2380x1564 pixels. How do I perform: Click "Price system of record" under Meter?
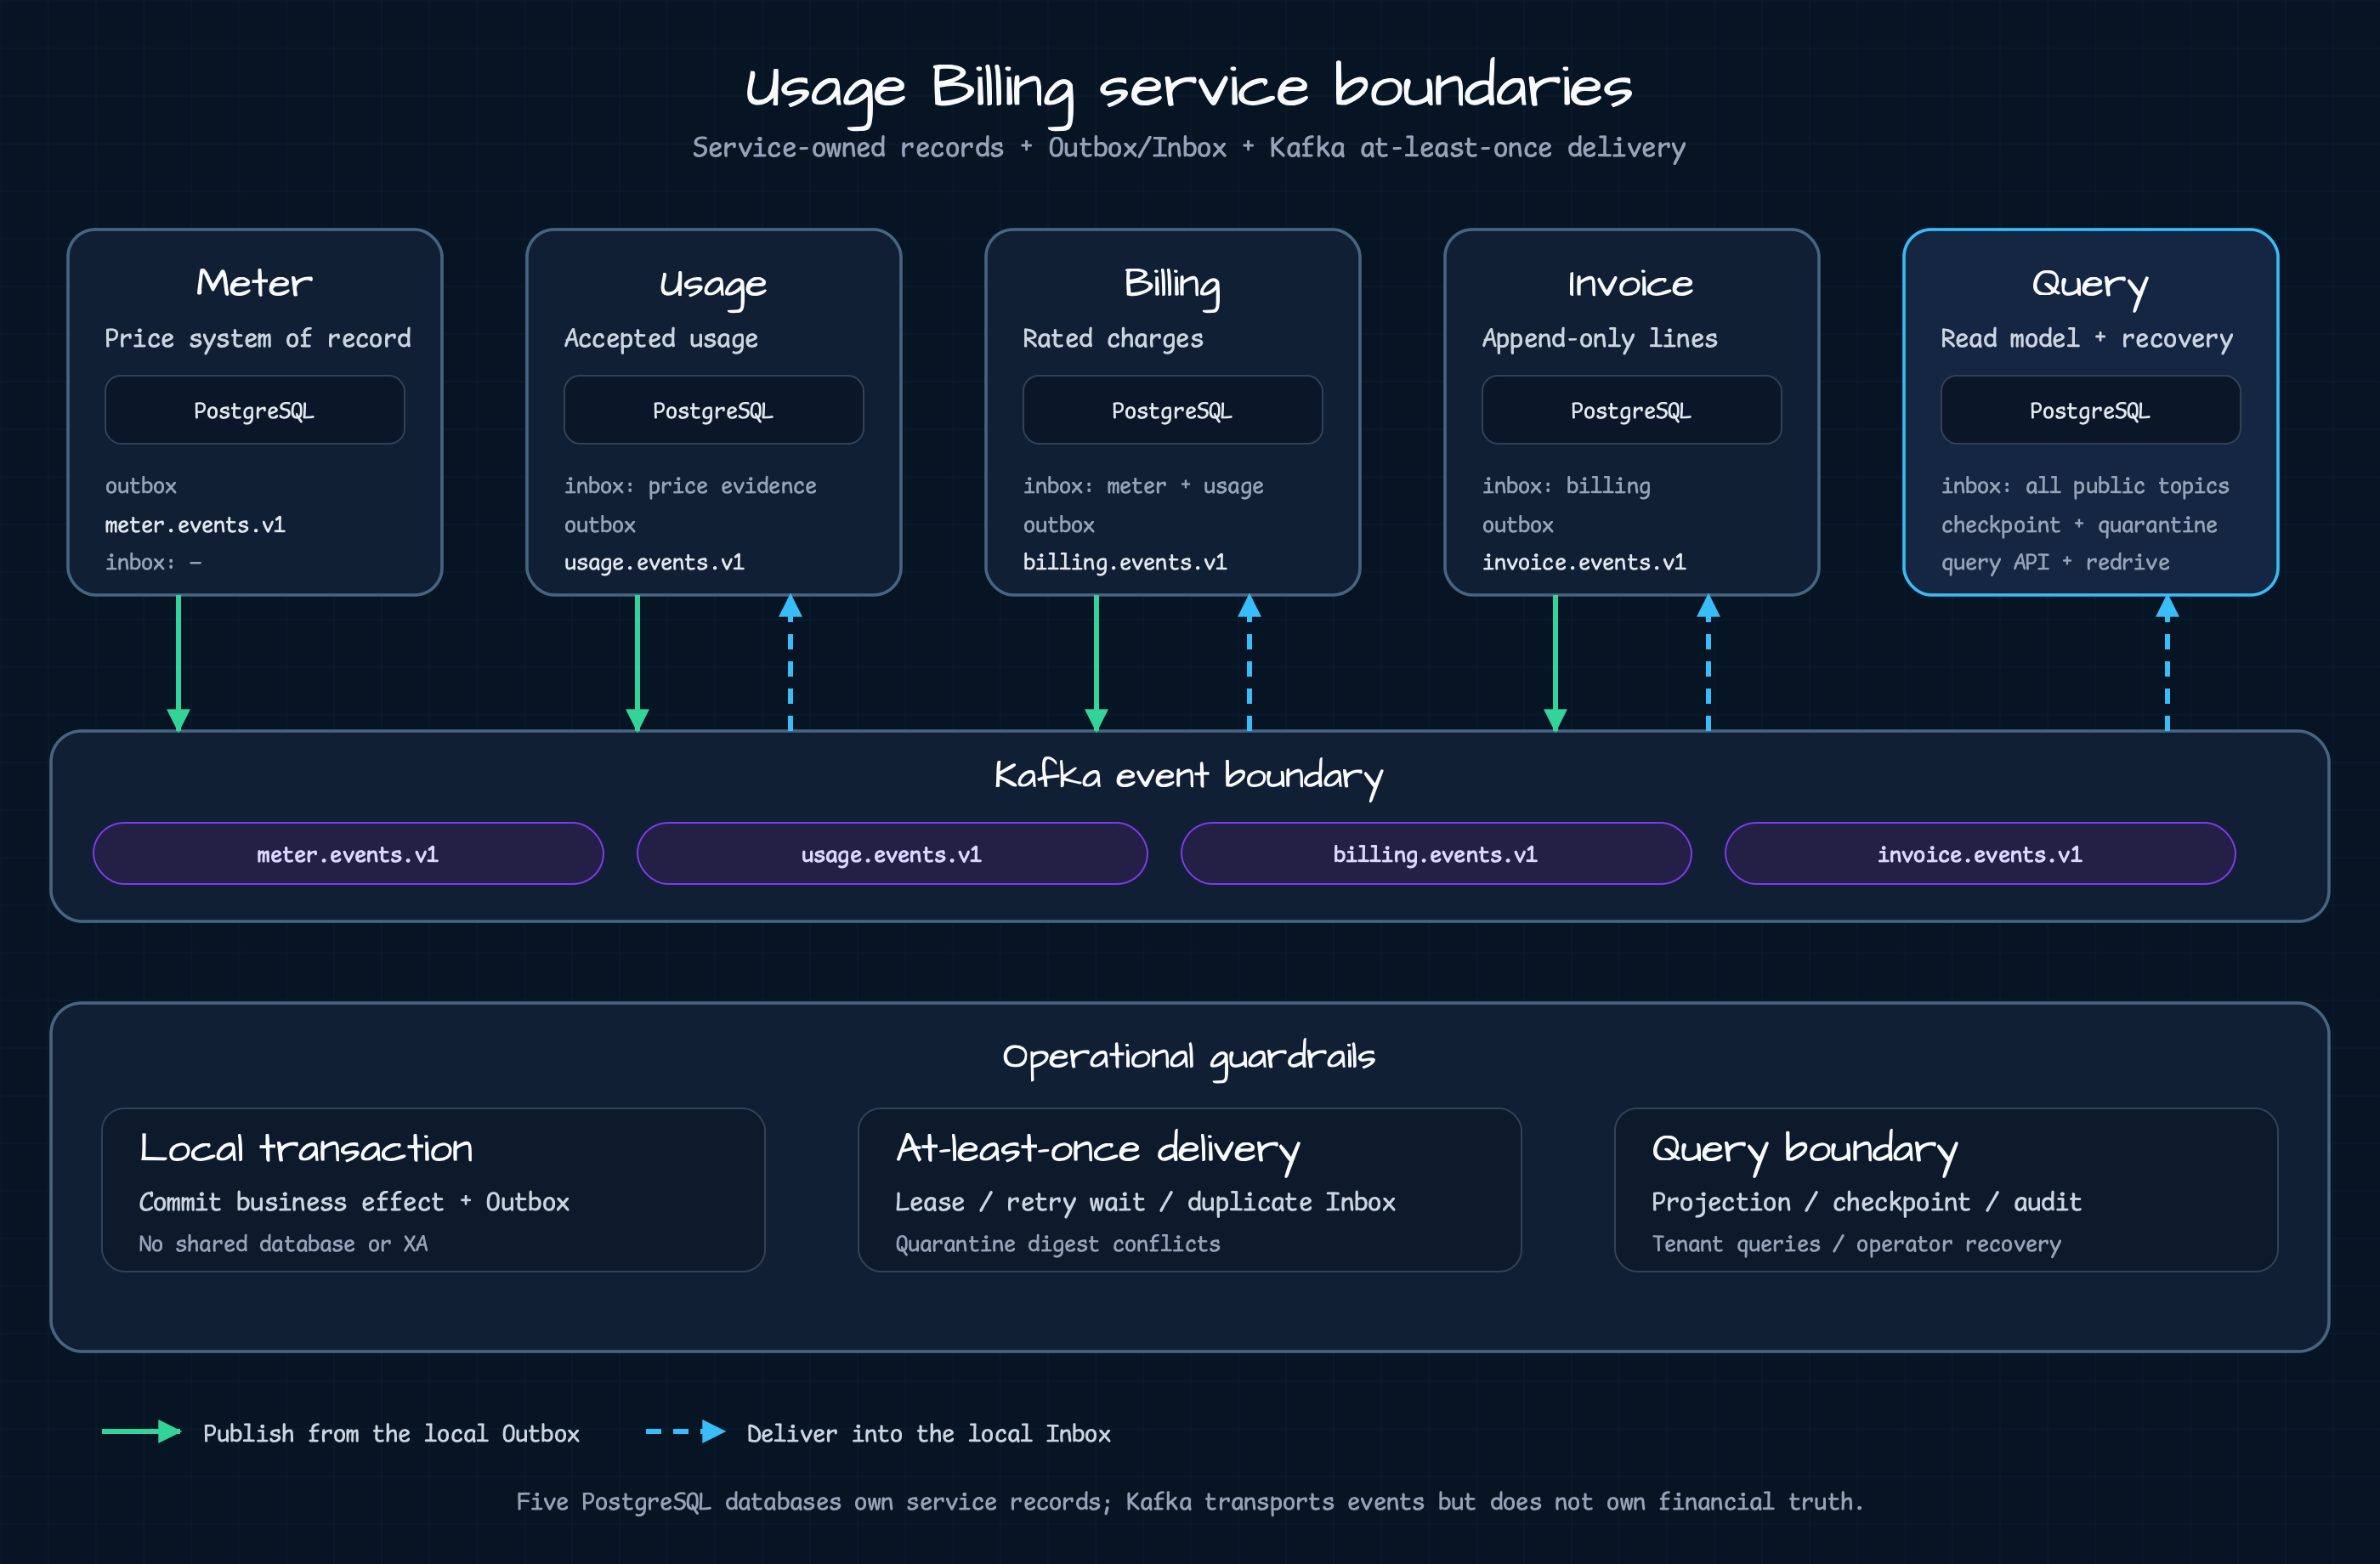pos(258,339)
